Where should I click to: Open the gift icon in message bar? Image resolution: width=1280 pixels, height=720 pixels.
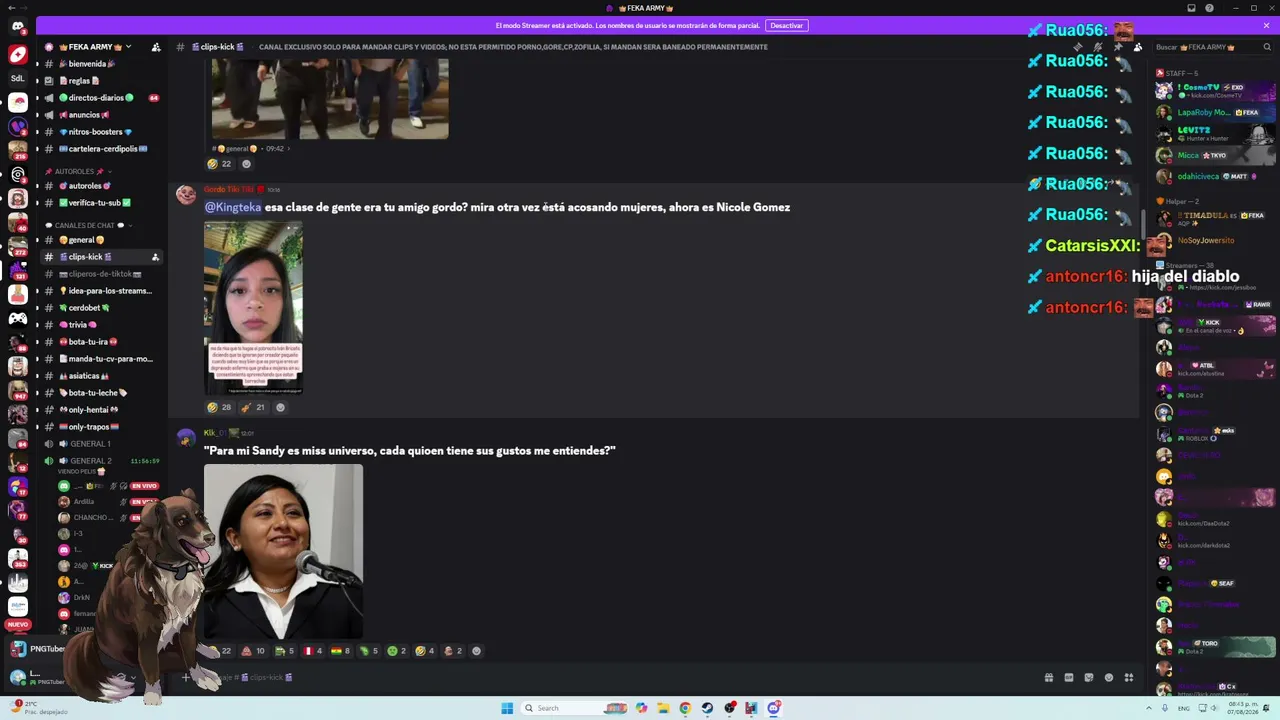click(1048, 677)
